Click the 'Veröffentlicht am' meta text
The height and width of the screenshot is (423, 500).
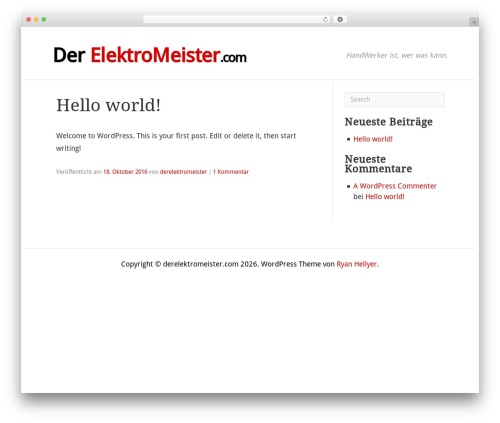[79, 172]
